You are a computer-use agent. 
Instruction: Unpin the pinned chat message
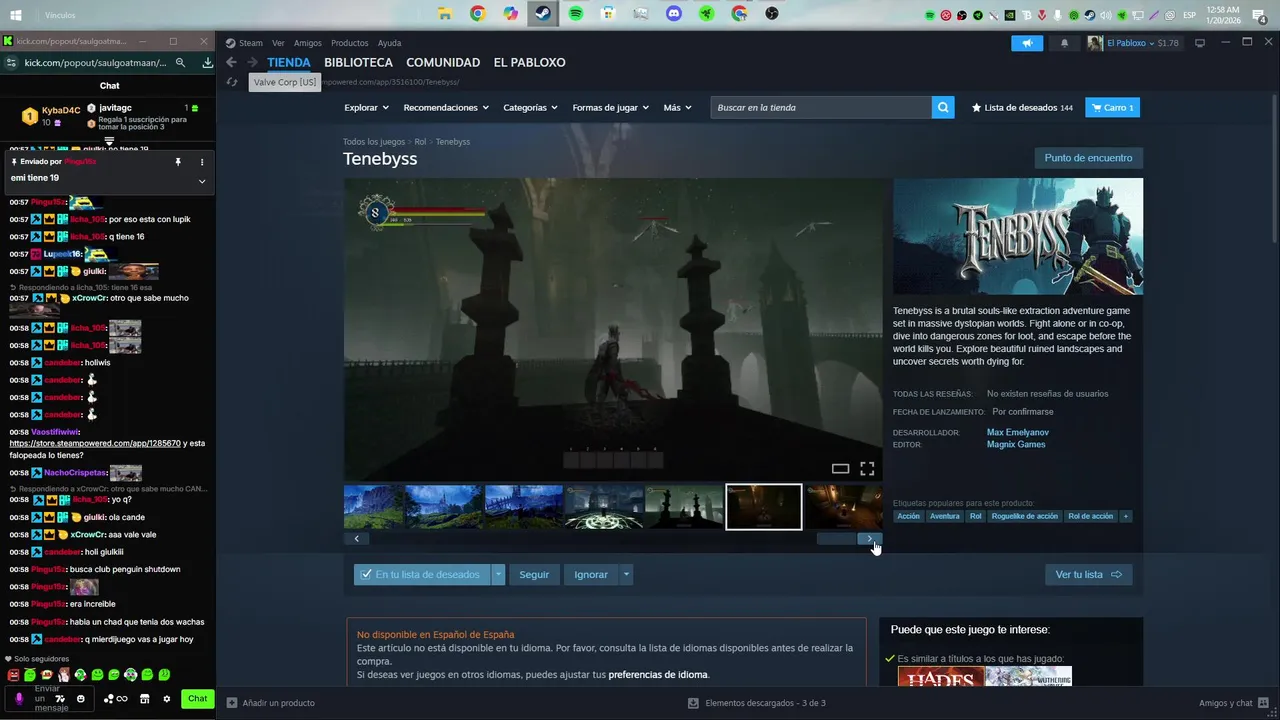click(x=178, y=162)
